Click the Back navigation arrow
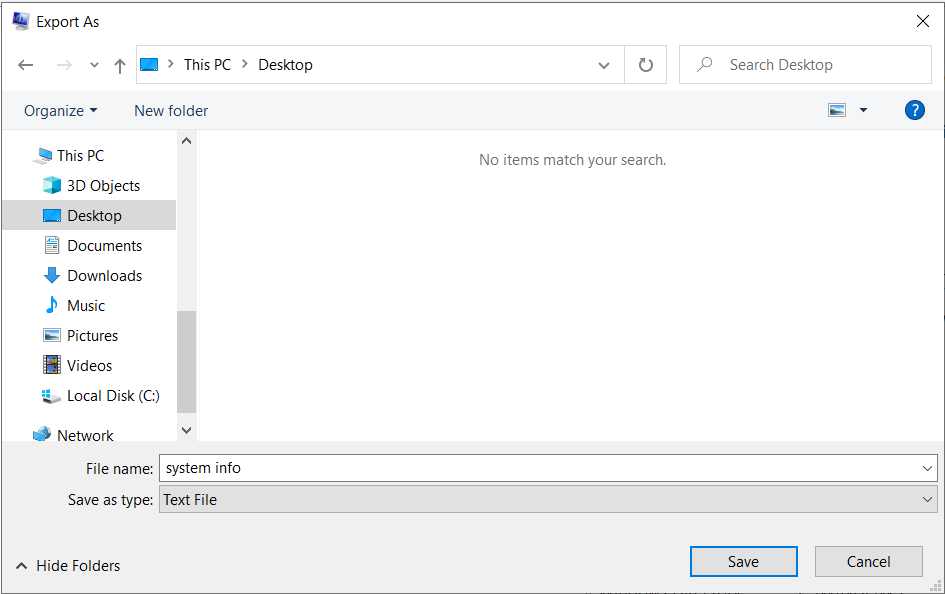Screen dimensions: 945x594 26,65
